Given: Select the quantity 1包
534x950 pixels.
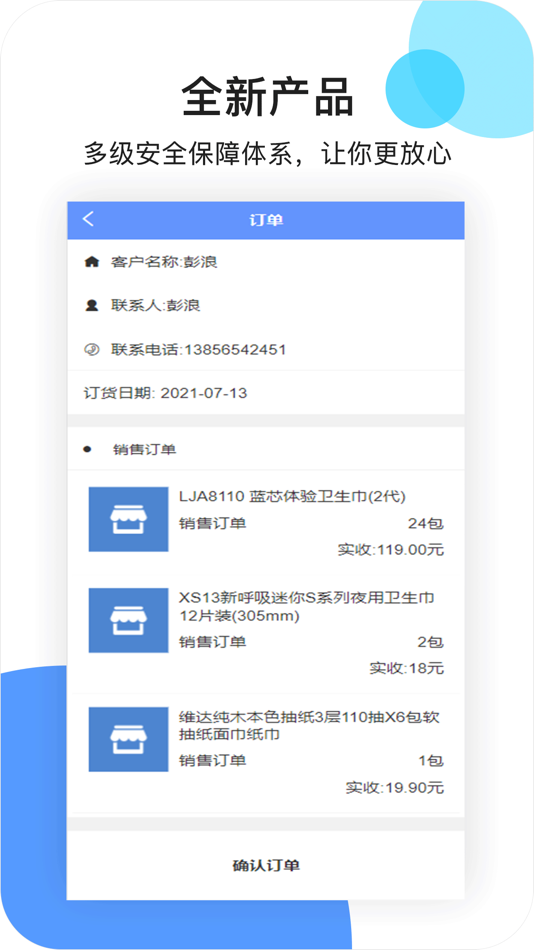Looking at the screenshot, I should (x=431, y=761).
